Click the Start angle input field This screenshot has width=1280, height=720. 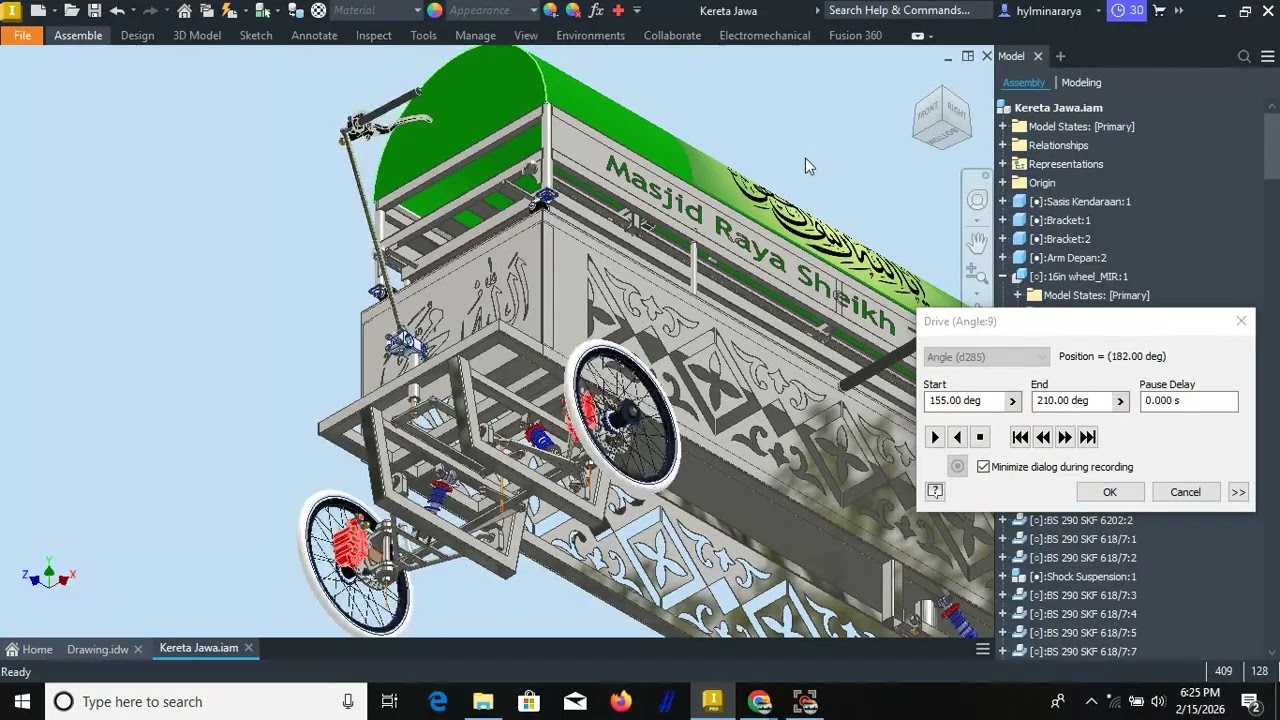[963, 401]
